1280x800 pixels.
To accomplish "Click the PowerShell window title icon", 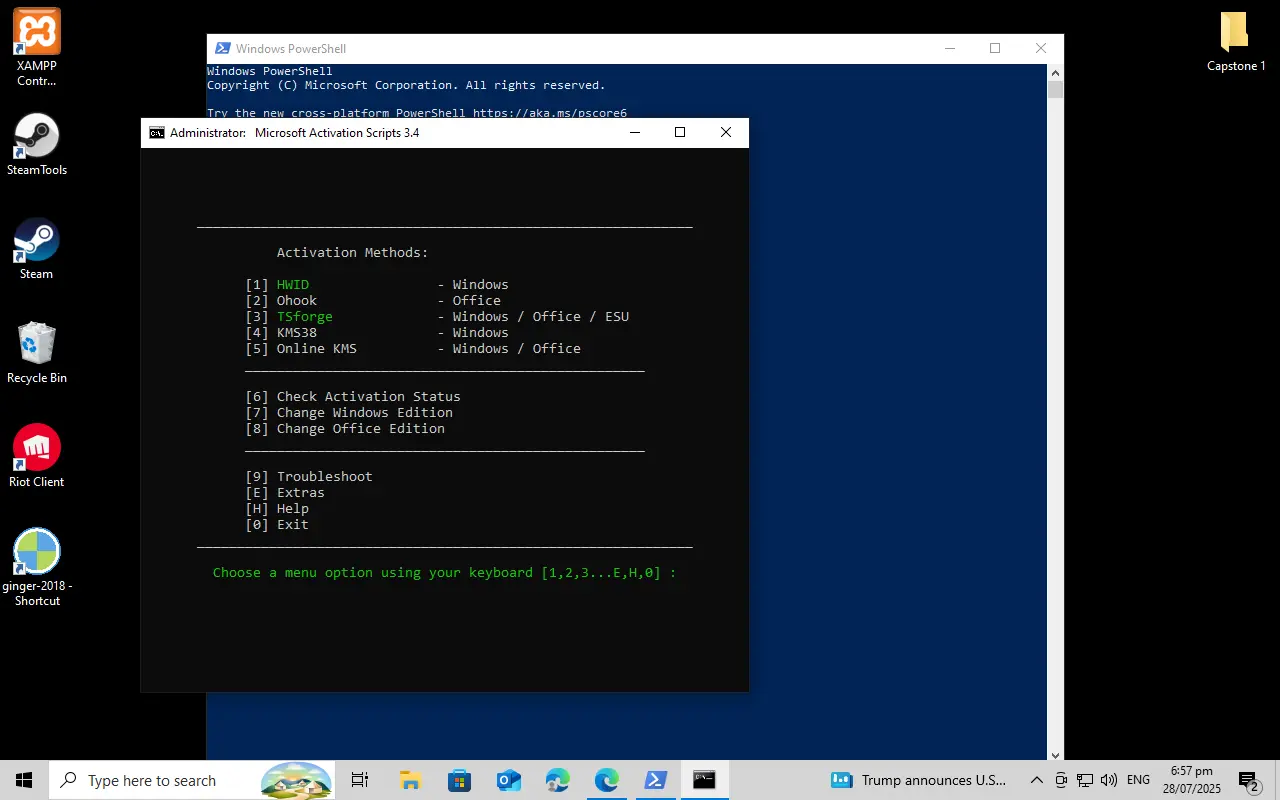I will (222, 48).
